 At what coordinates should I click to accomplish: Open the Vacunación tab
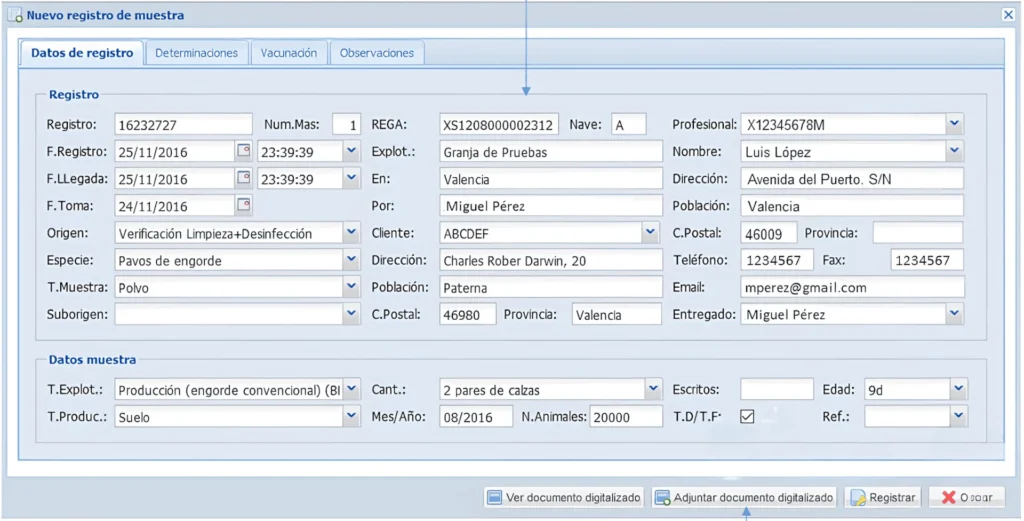click(x=289, y=53)
